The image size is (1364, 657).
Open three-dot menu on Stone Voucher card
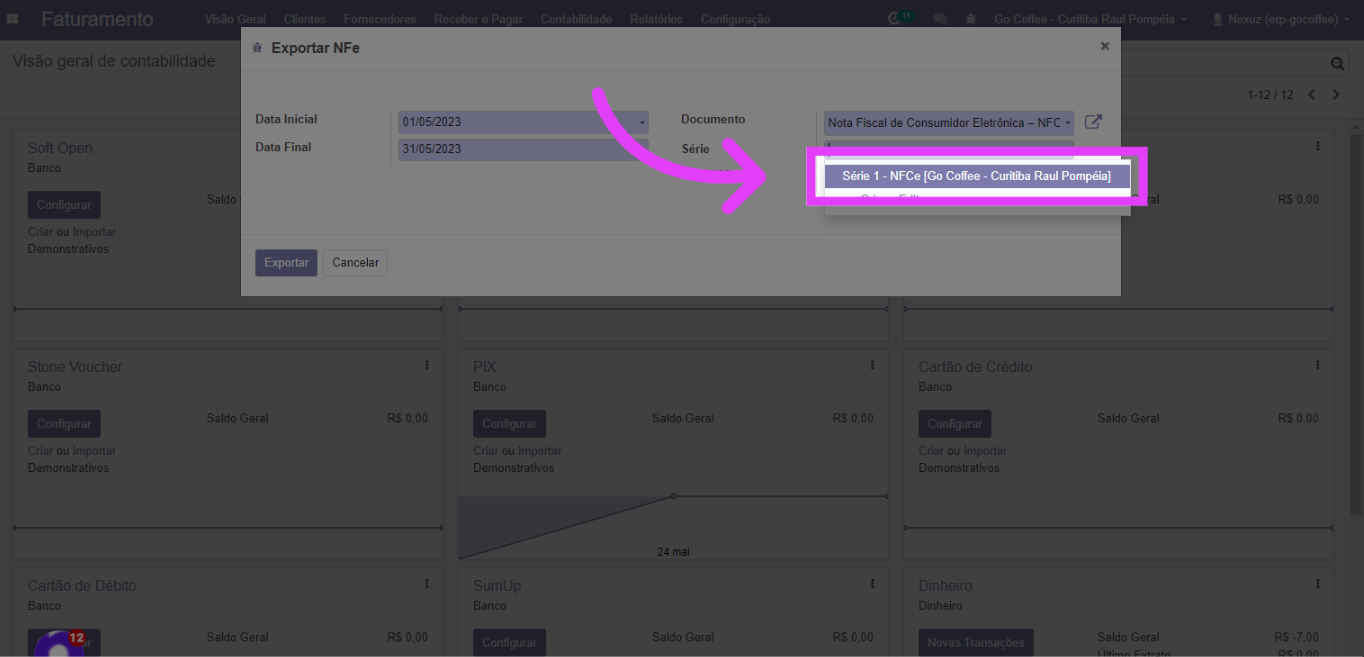pos(427,366)
